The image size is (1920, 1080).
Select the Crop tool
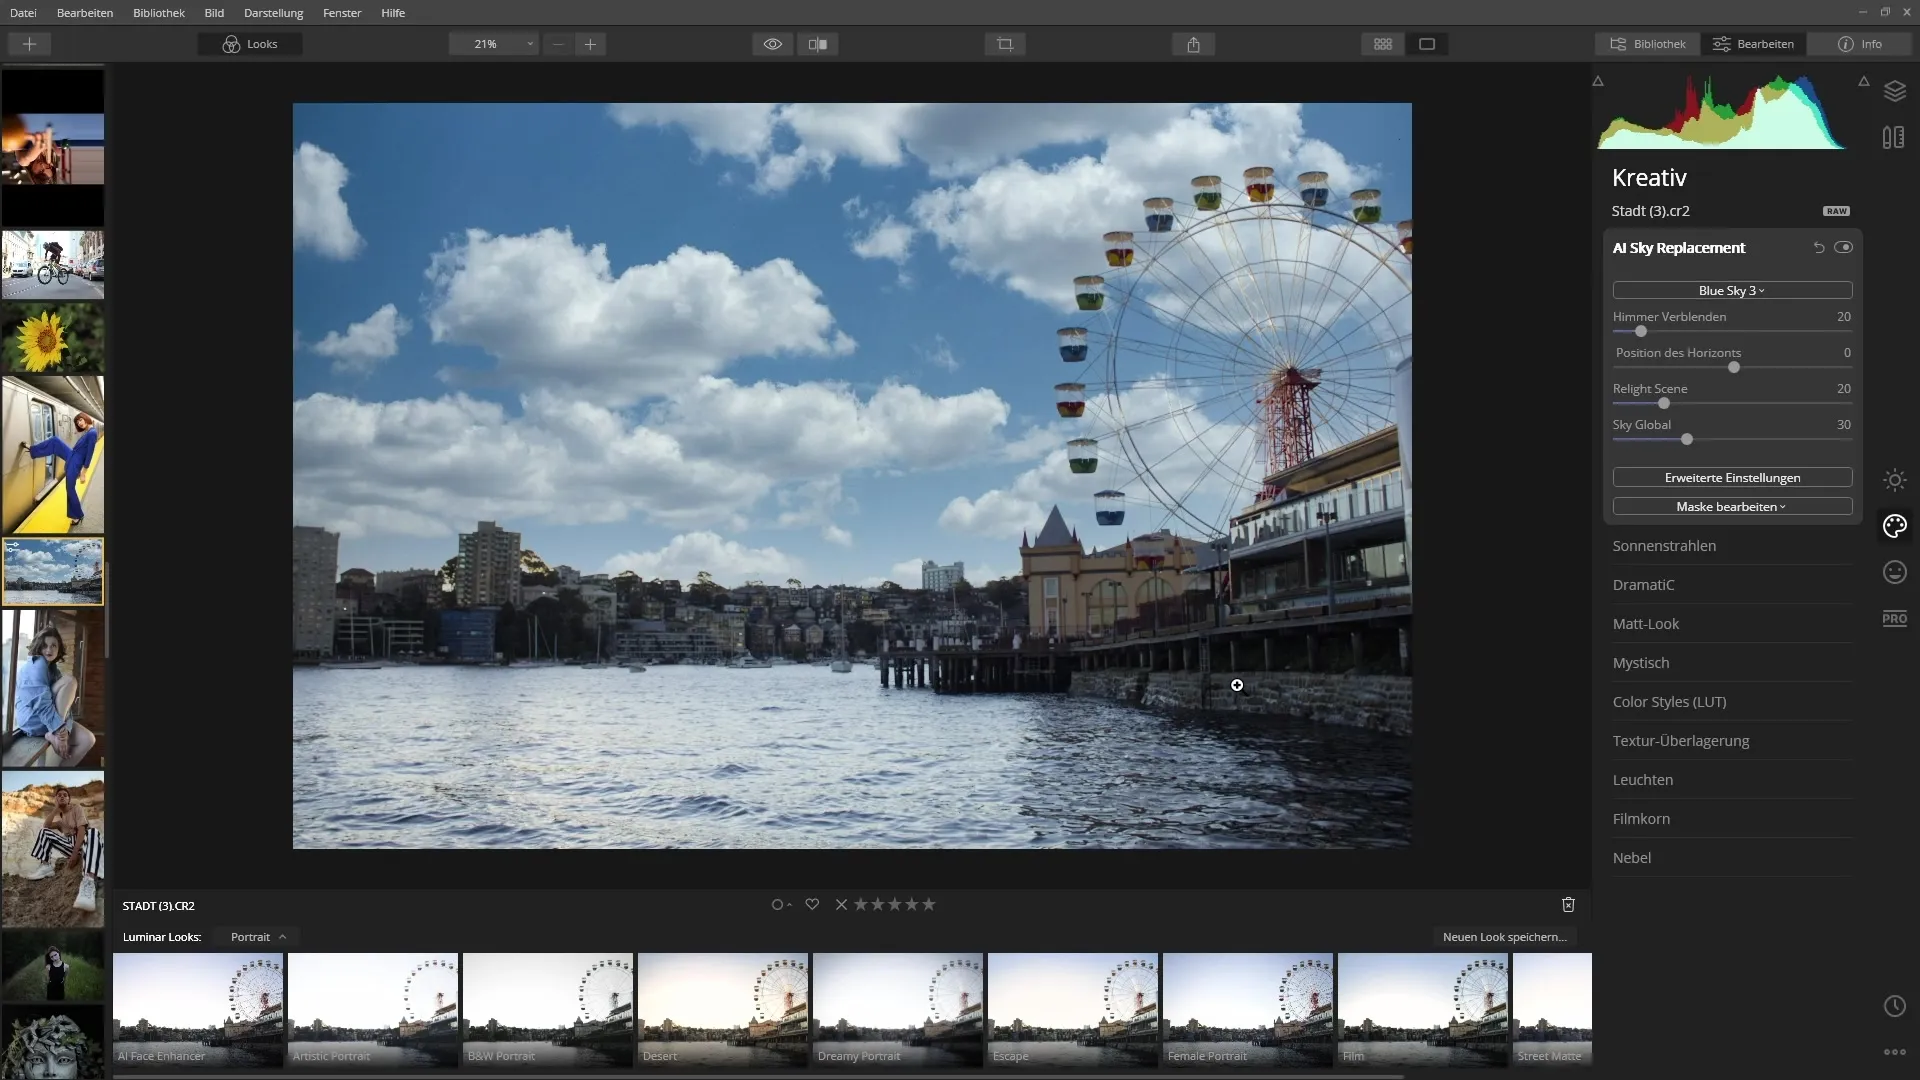[1005, 44]
